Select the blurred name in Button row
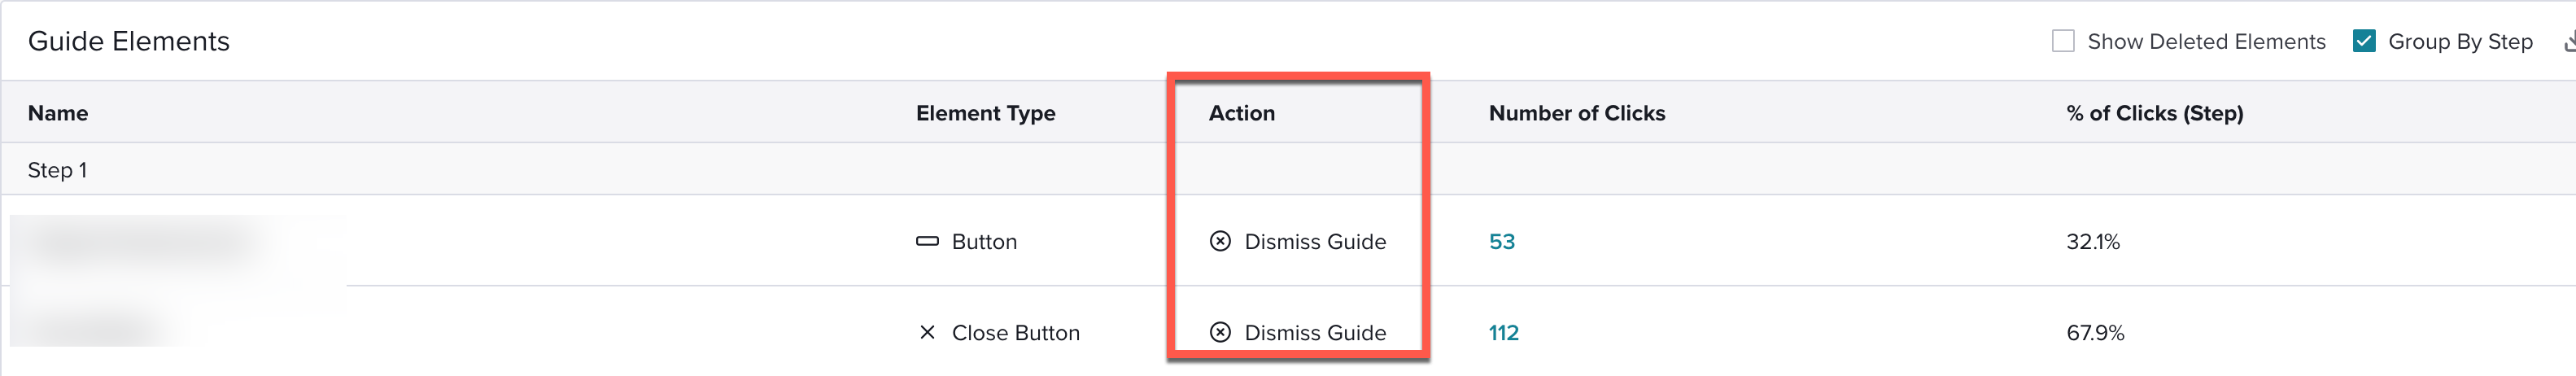The width and height of the screenshot is (2576, 376). click(x=140, y=242)
